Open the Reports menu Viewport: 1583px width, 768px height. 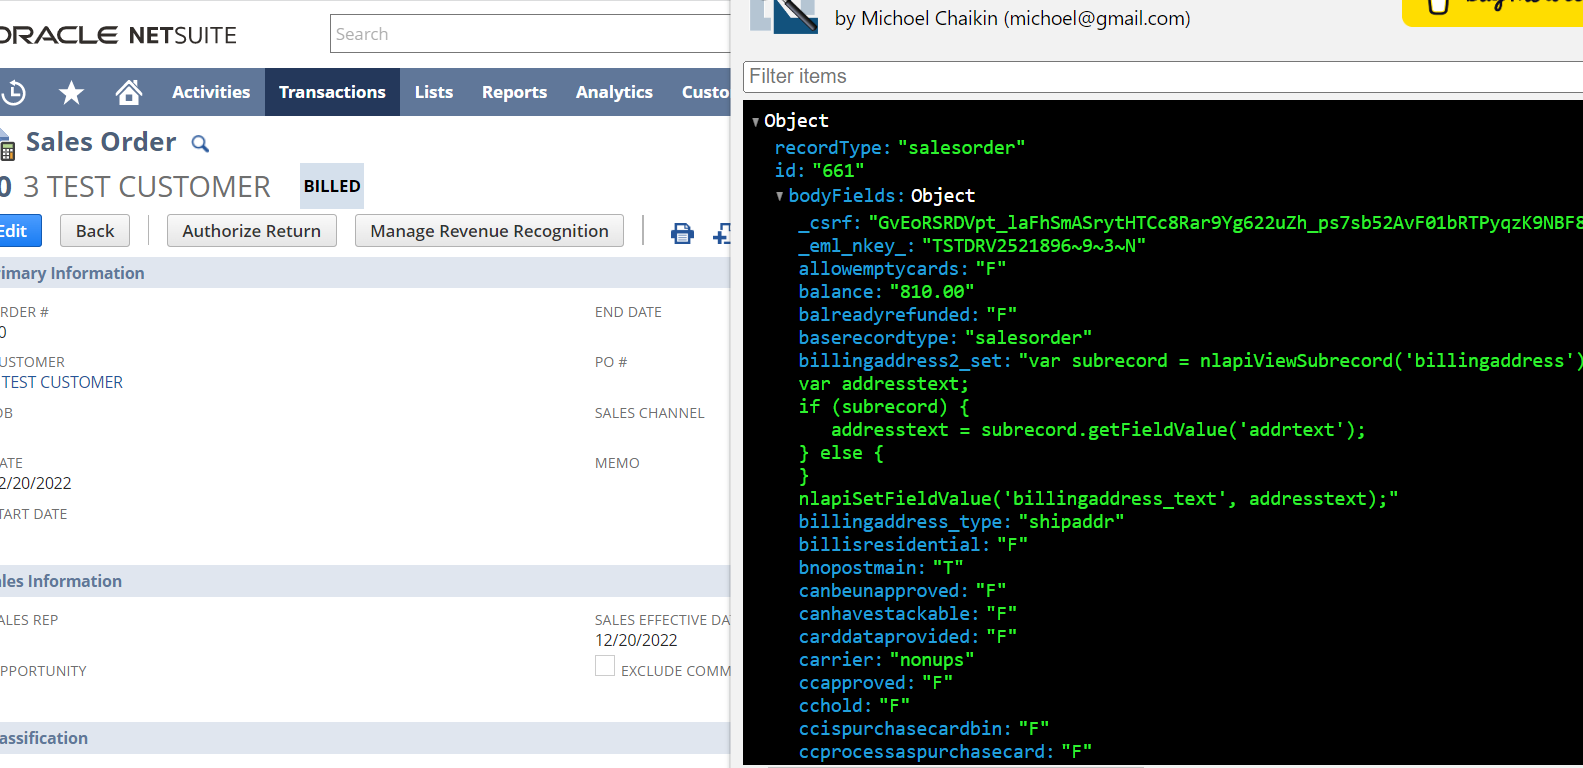click(514, 92)
